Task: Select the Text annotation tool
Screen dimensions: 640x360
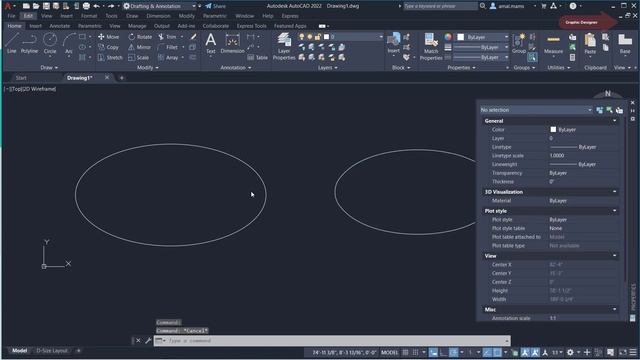Action: coord(211,43)
